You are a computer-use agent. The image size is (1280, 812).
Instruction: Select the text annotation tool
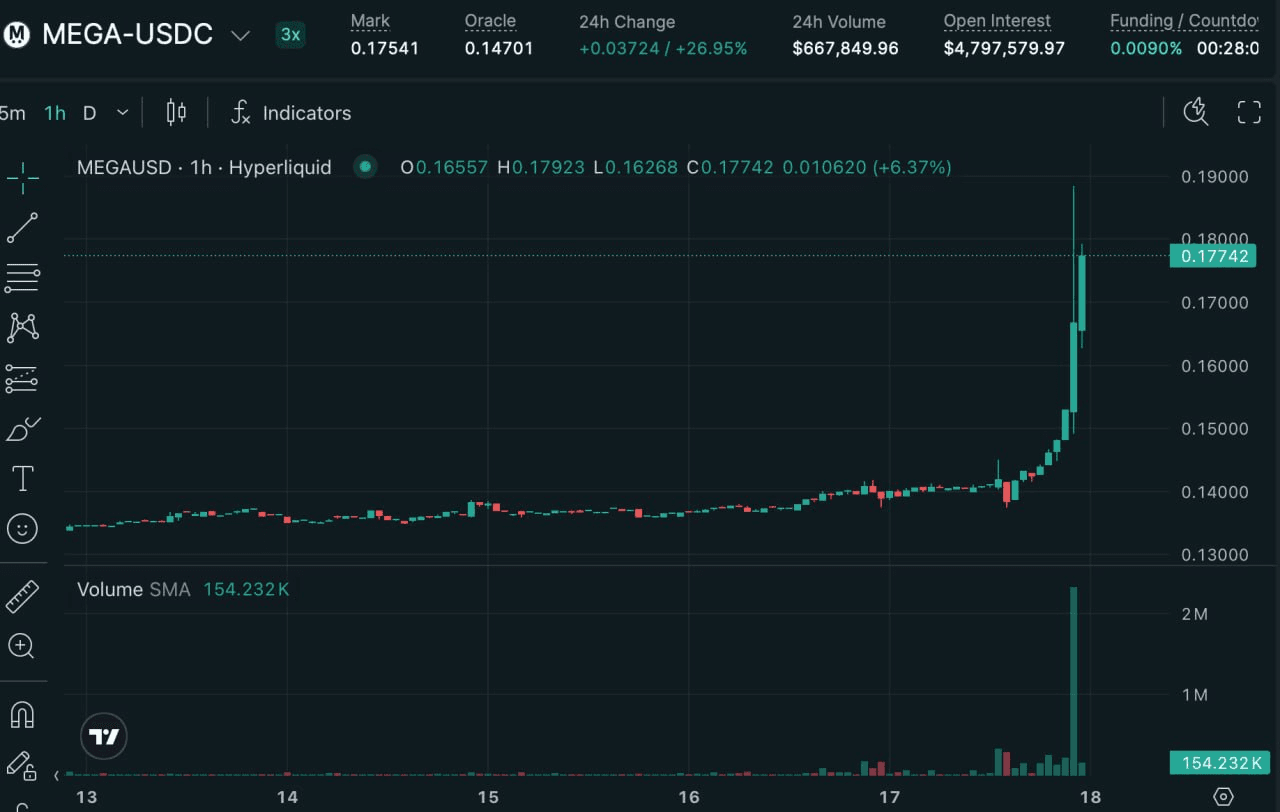[x=22, y=479]
